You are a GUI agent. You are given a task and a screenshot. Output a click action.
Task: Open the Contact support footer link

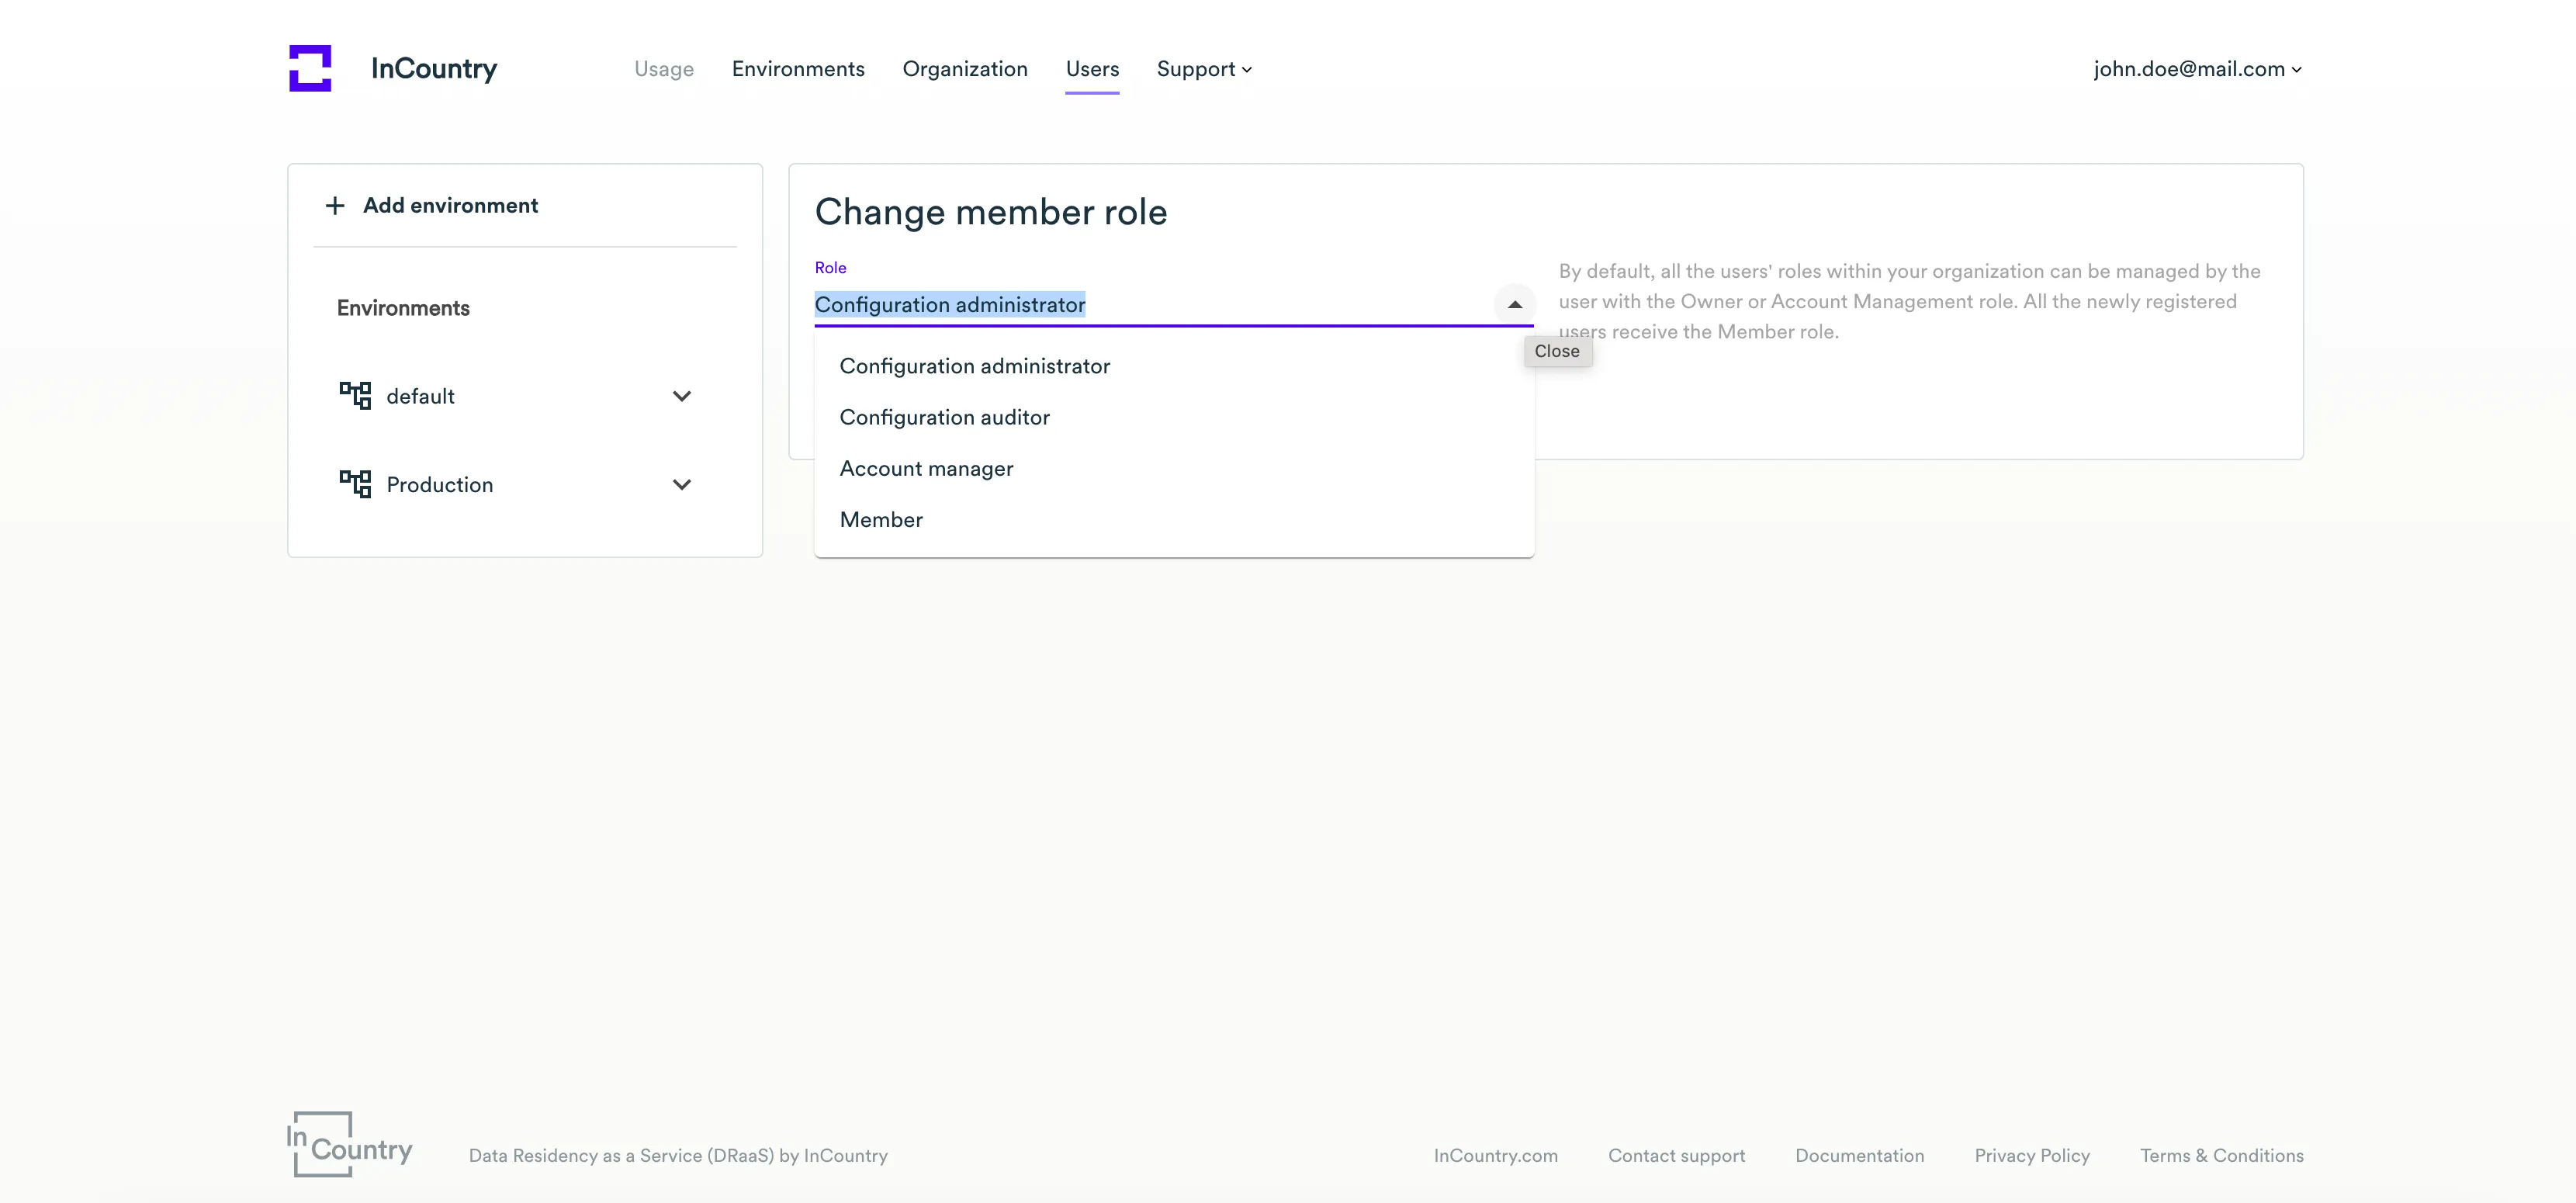[x=1676, y=1155]
